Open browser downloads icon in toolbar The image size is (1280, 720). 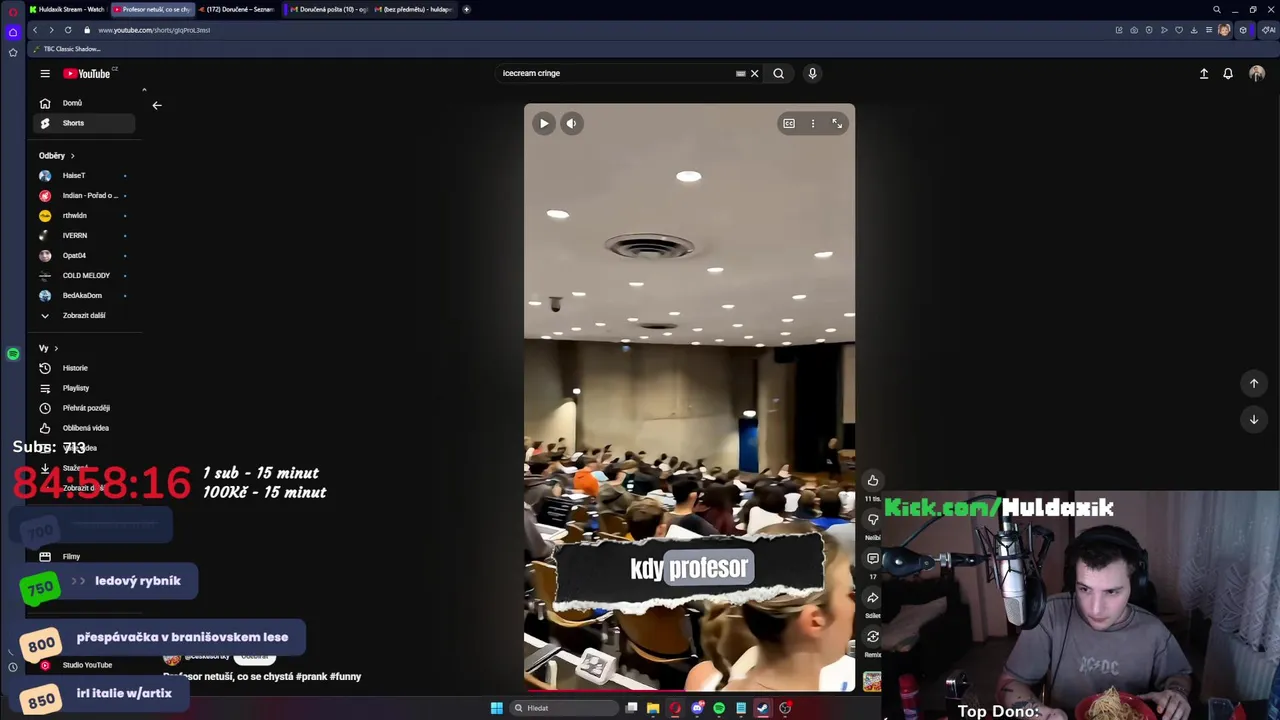pos(1194,30)
